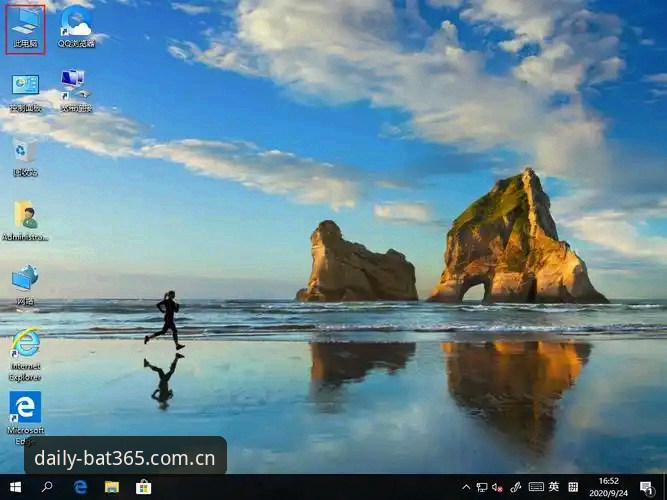Screen dimensions: 667x500
Task: Open taskbar search magnifier
Action: (47, 487)
